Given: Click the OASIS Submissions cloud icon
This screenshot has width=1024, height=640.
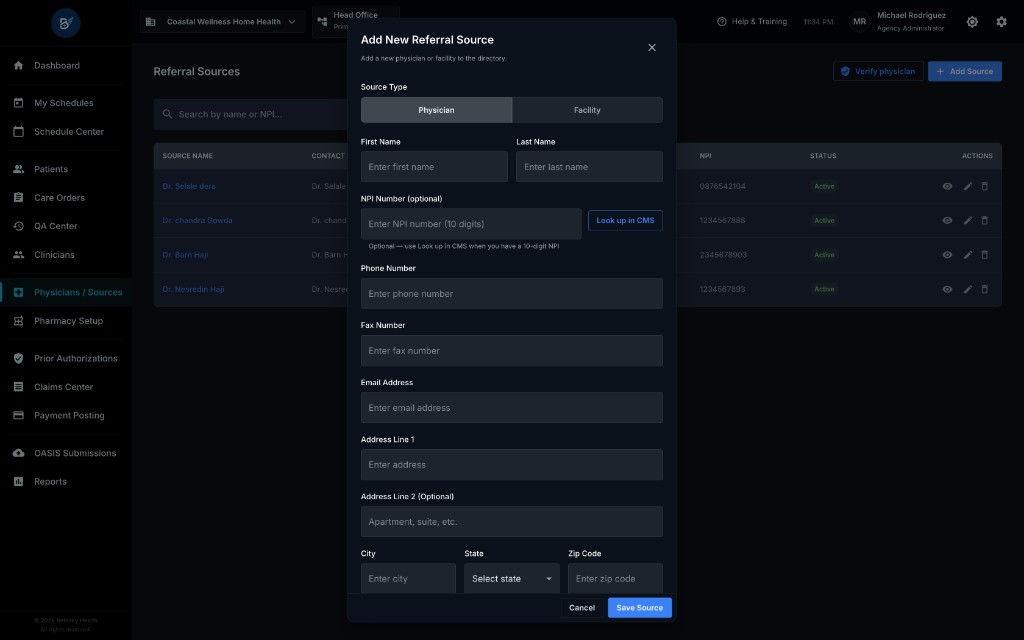Looking at the screenshot, I should [x=18, y=453].
